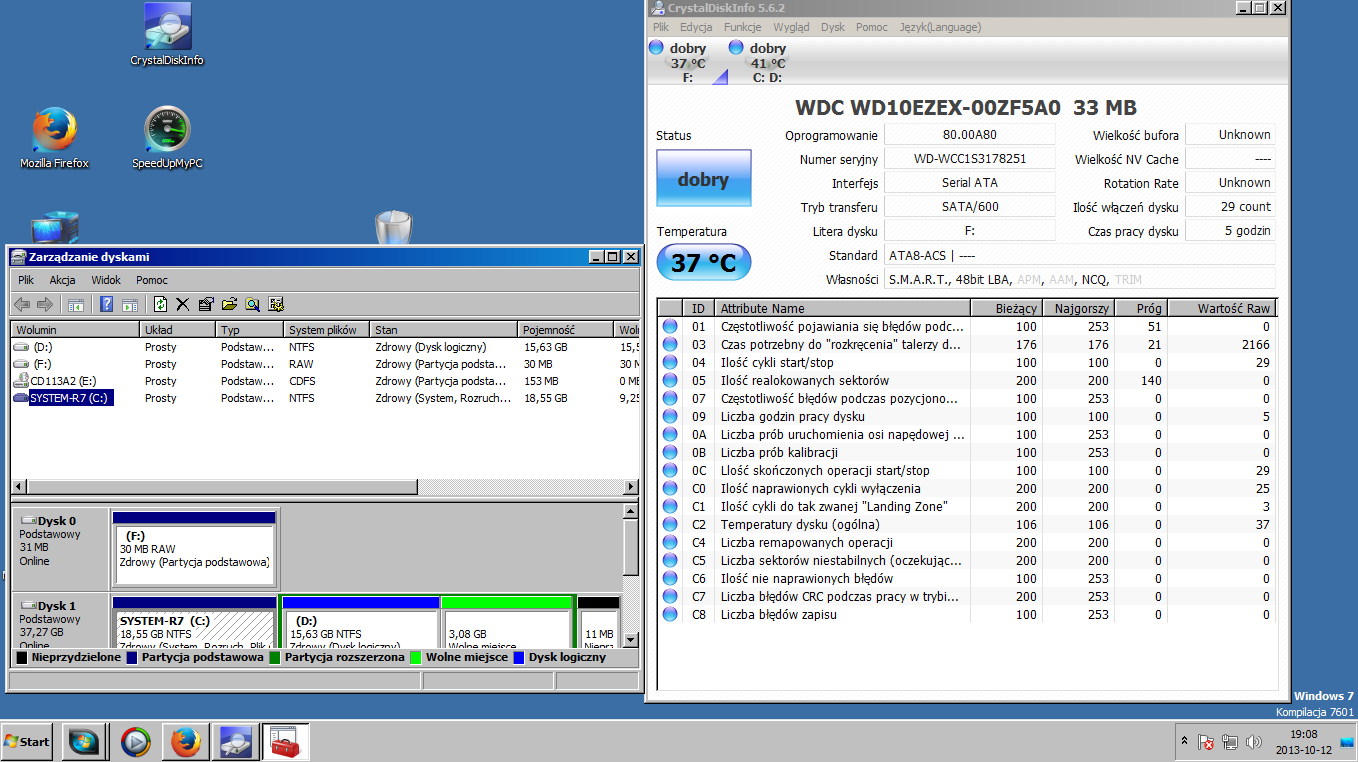The image size is (1358, 762).
Task: Launch Mozilla Firefox from the desktop
Action: pos(54,138)
